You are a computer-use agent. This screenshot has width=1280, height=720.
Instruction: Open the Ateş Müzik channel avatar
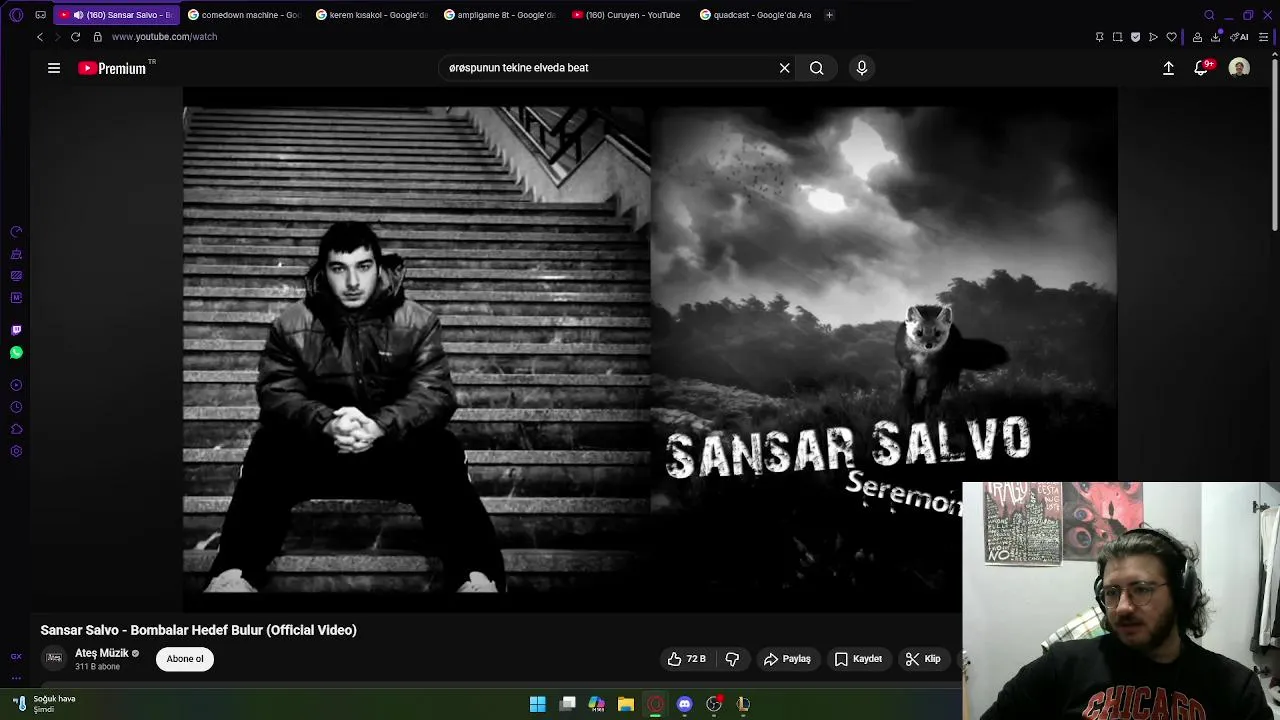point(54,658)
